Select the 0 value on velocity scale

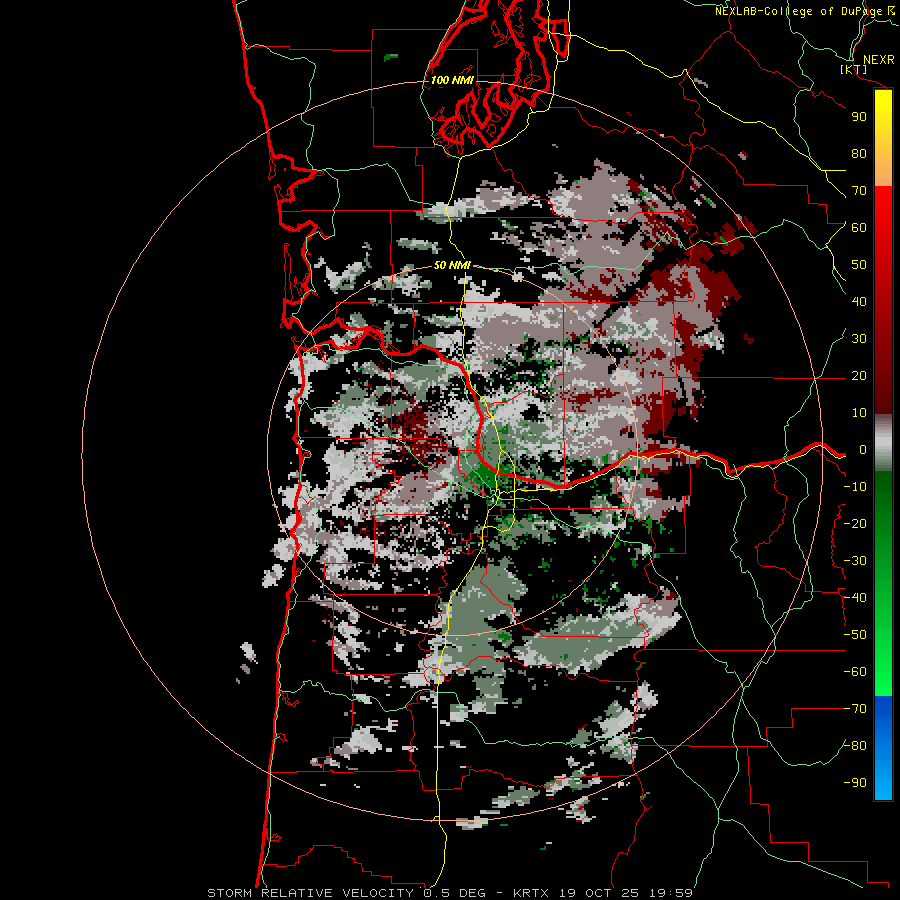(862, 450)
